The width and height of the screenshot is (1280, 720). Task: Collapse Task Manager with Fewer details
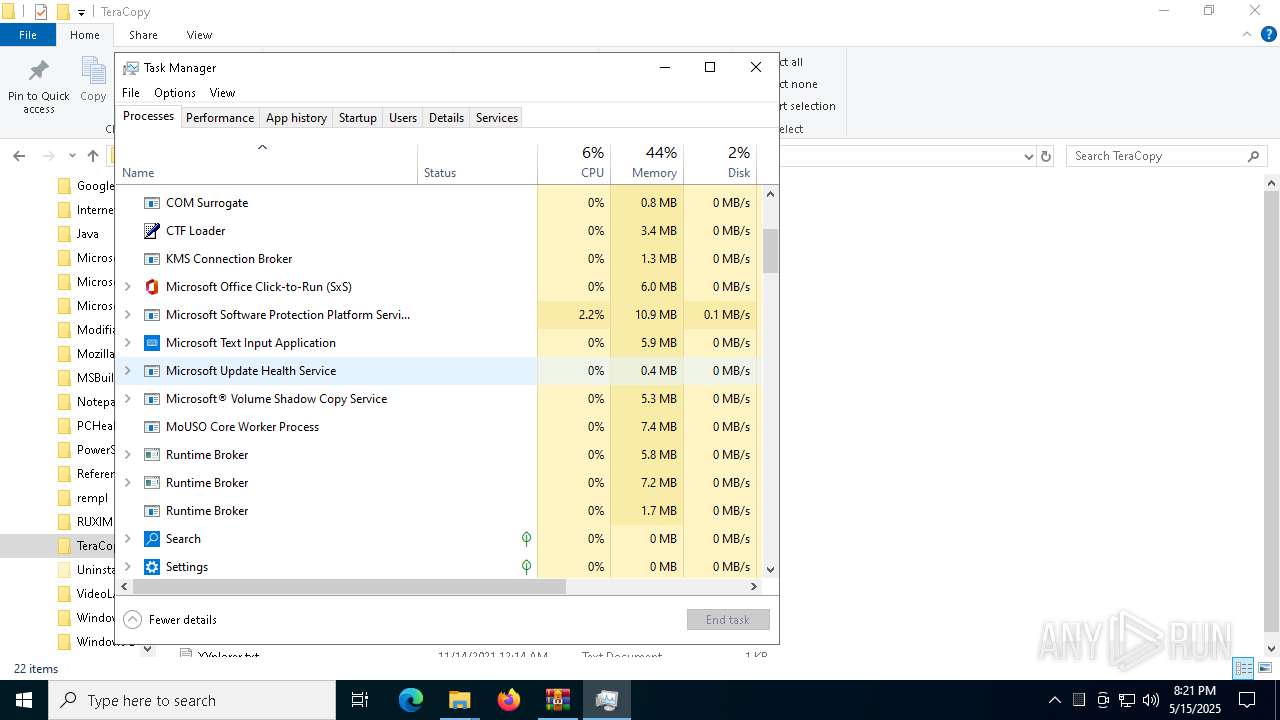pyautogui.click(x=170, y=620)
